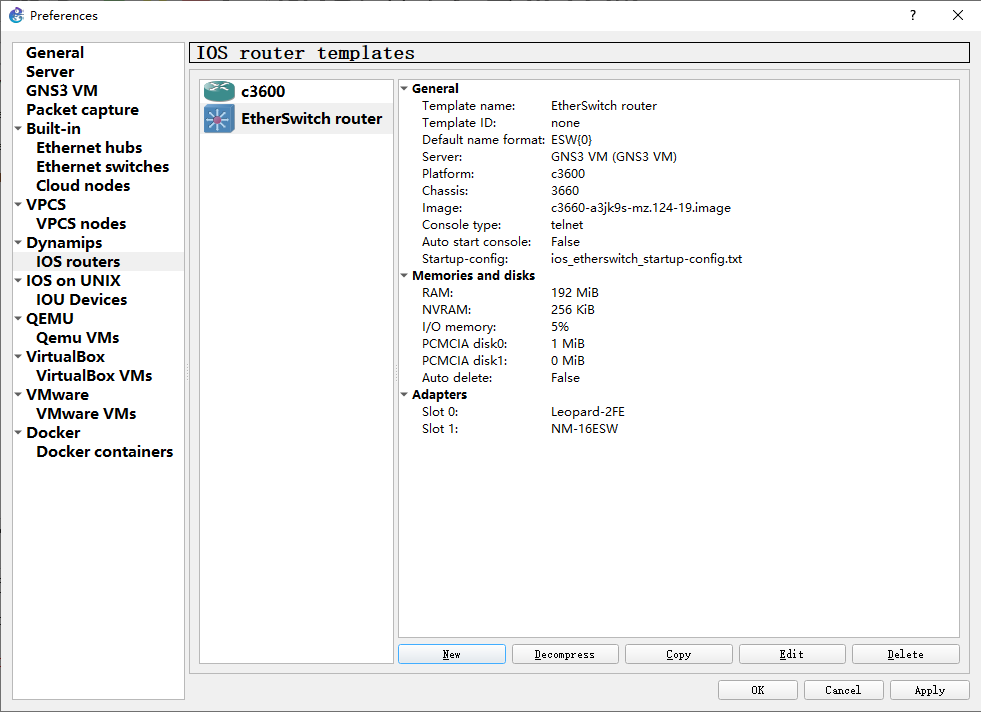Click the Slot 0 value Leopard-2FE

(x=587, y=412)
